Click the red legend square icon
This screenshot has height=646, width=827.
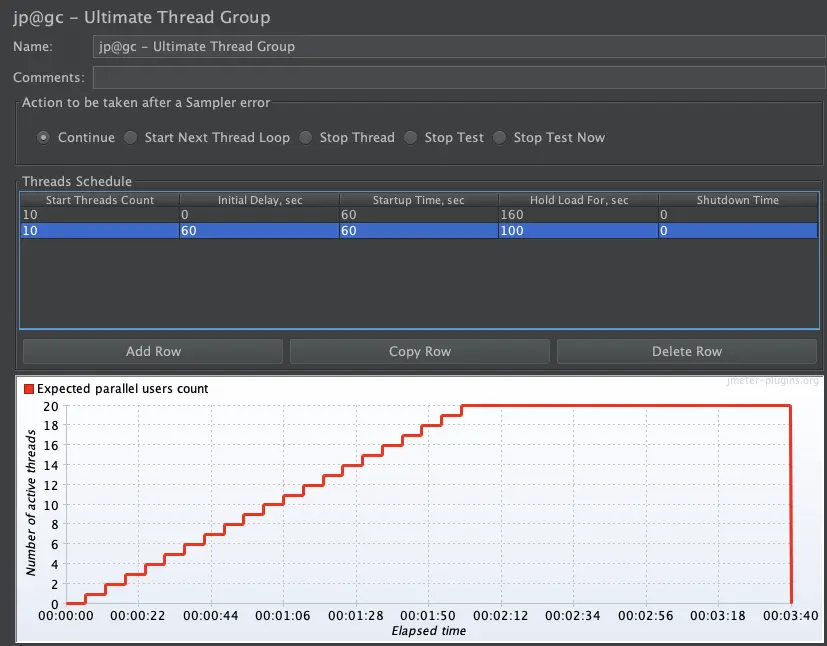29,389
